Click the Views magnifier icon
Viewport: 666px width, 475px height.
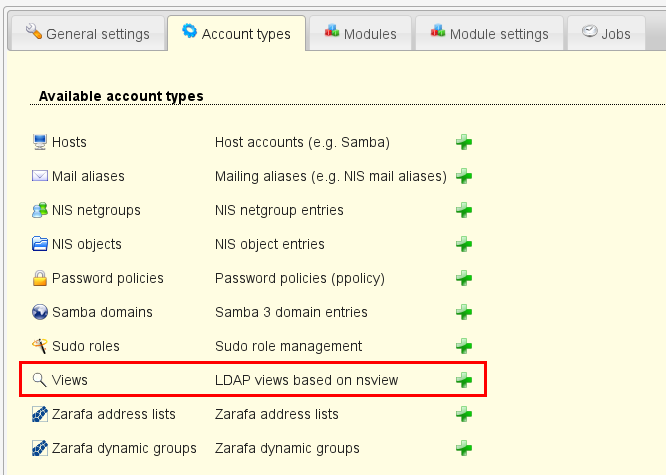pos(40,380)
